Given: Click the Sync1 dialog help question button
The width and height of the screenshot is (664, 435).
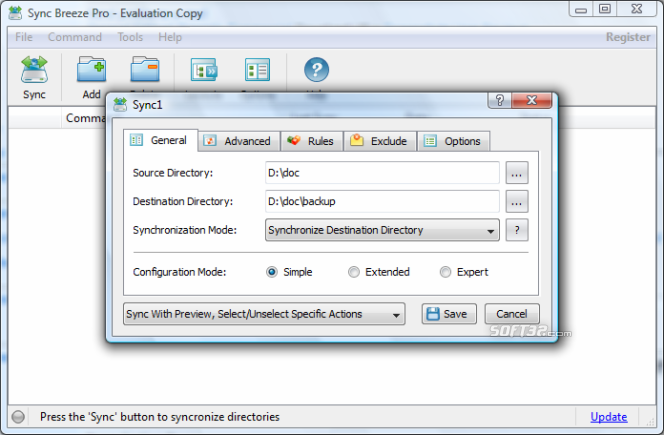Looking at the screenshot, I should (x=499, y=100).
